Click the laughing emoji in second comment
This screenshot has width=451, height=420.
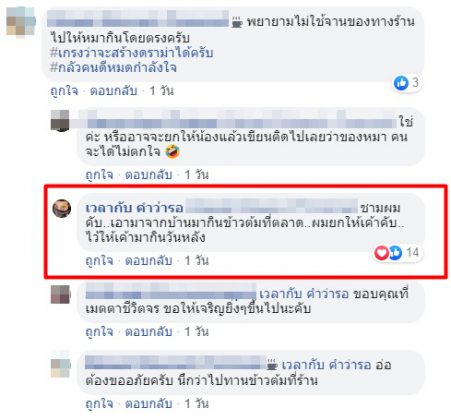173,152
